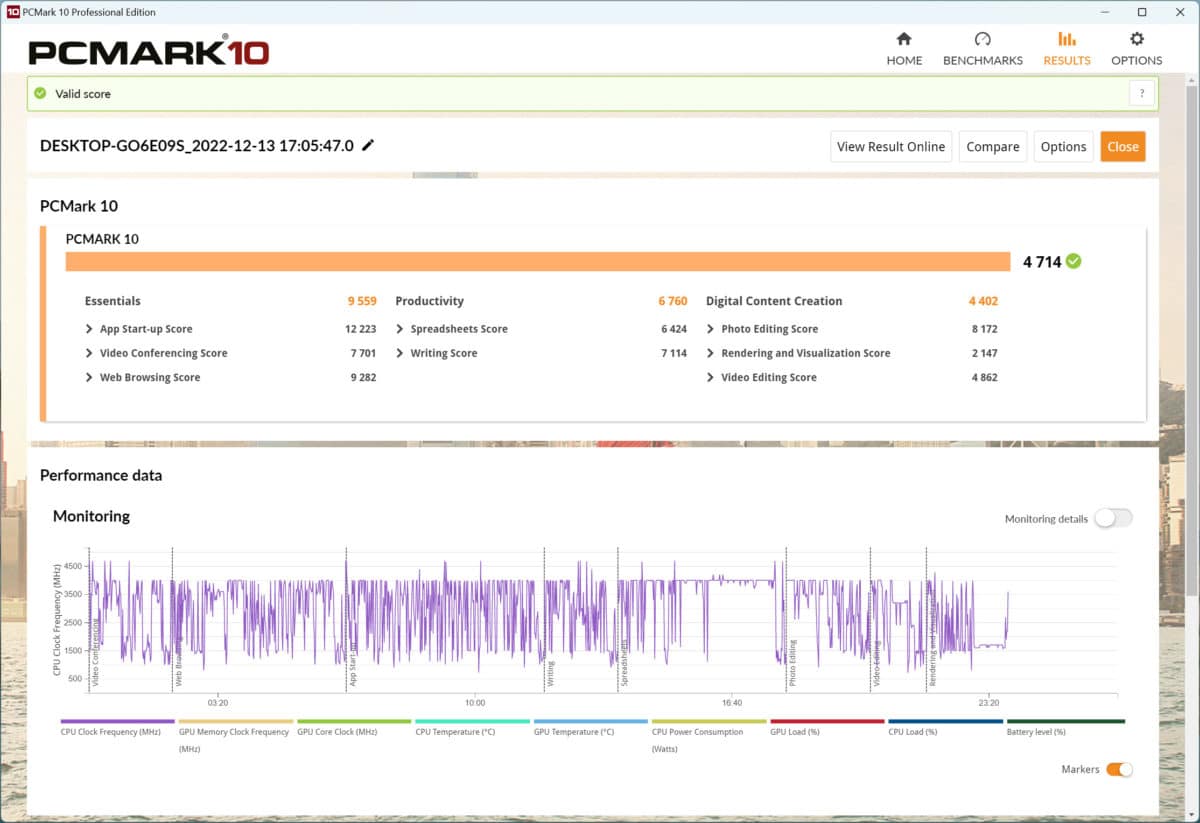The image size is (1200, 823).
Task: Click the overall score 4 714
Action: 1042,262
